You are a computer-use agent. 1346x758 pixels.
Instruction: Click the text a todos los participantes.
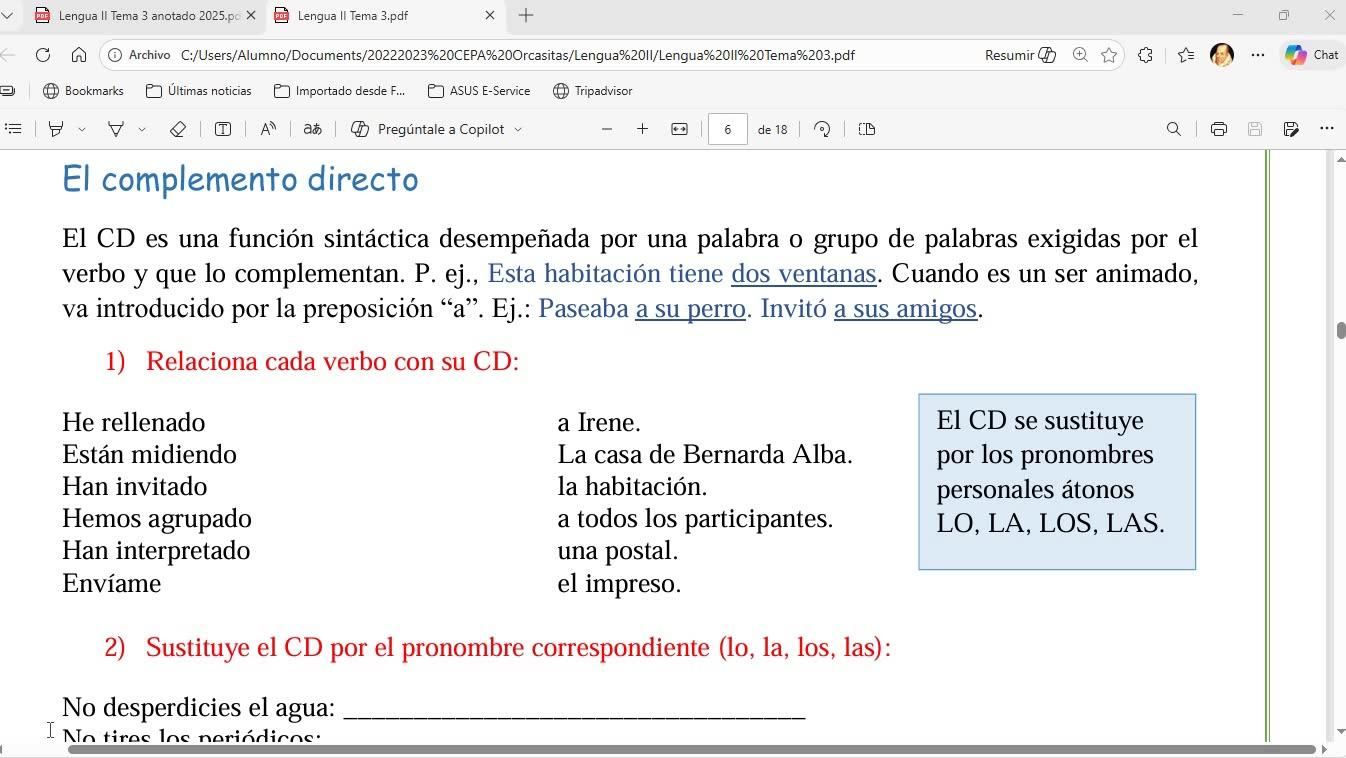point(695,519)
